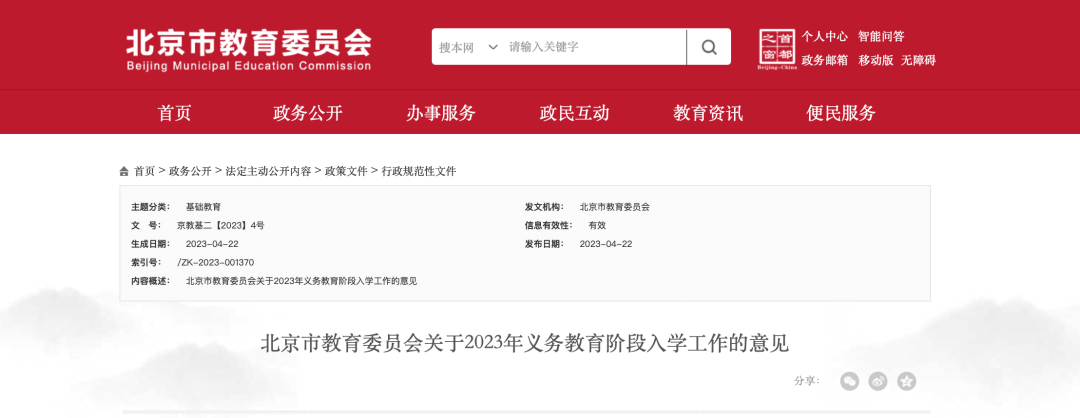Open the 智能问答 link
Screen dimensions: 1080x418
881,36
